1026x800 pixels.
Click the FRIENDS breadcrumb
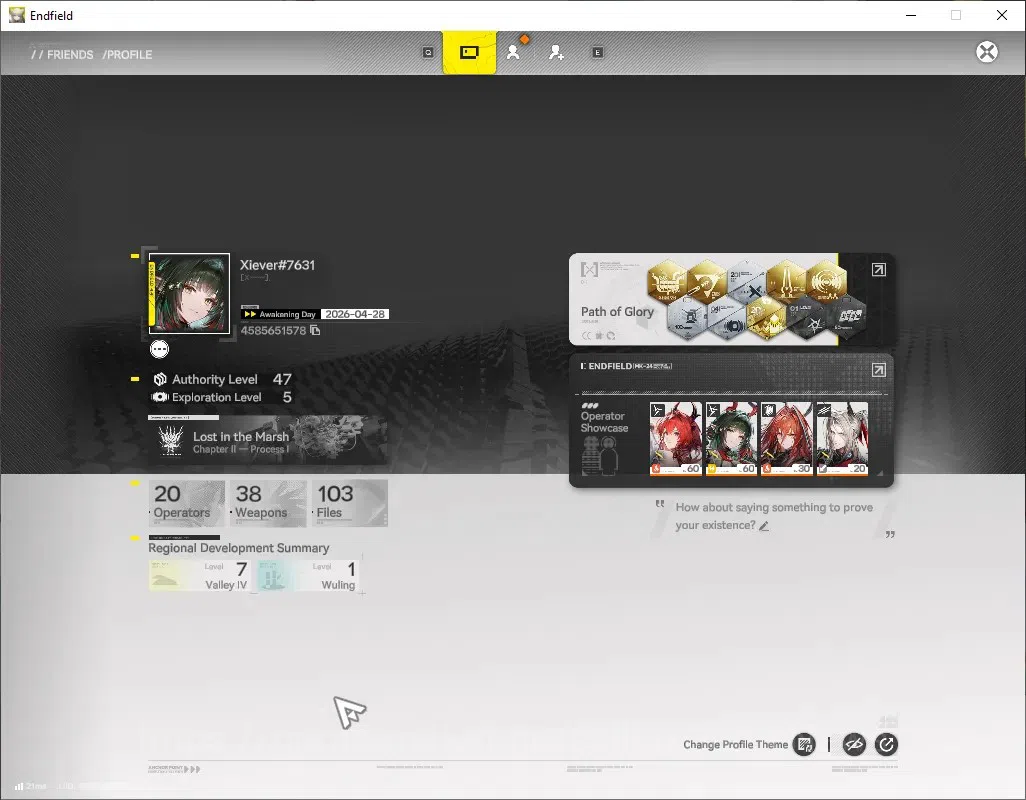[x=69, y=54]
